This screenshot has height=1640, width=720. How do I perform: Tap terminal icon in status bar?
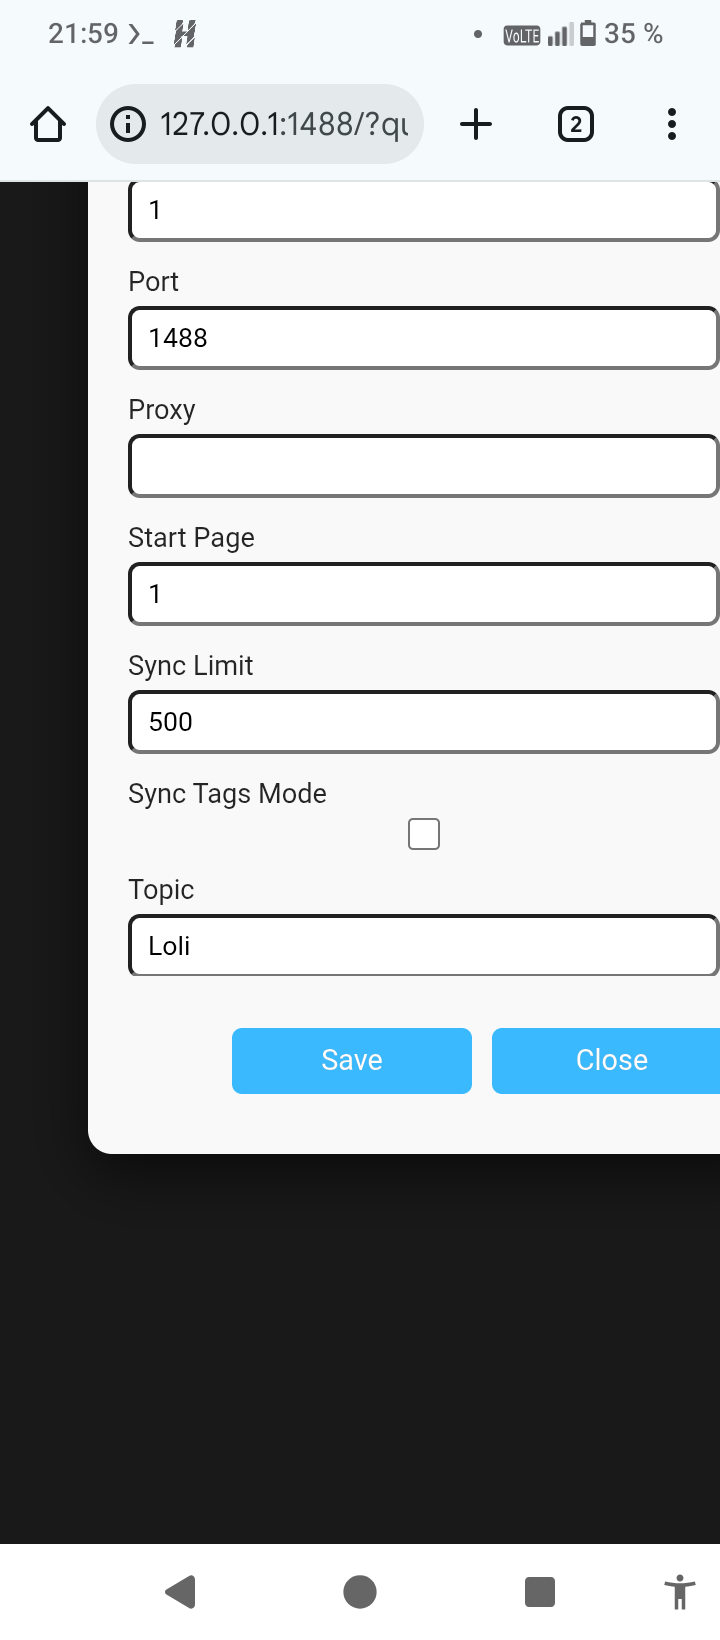point(141,34)
